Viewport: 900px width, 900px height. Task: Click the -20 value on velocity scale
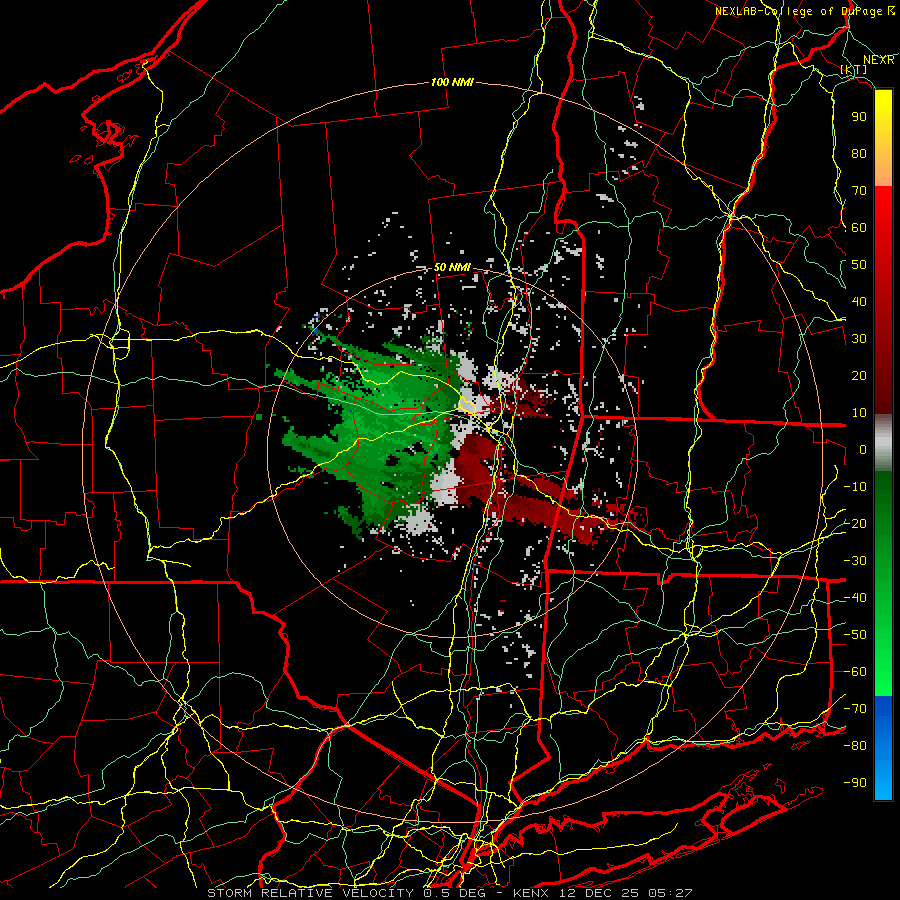(855, 523)
